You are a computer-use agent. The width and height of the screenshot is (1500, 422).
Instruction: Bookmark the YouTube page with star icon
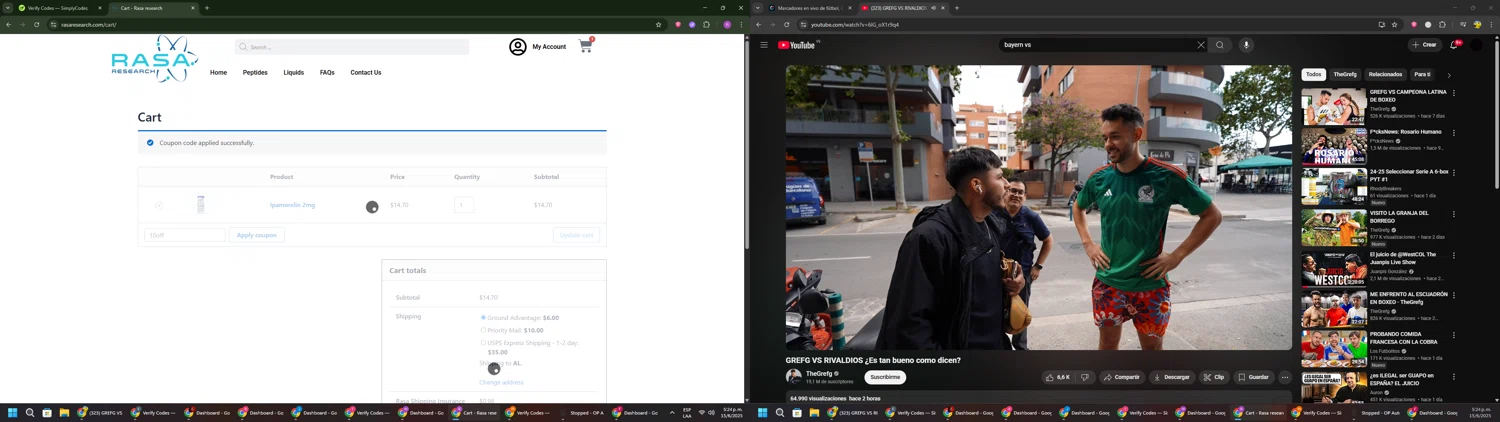click(1395, 24)
